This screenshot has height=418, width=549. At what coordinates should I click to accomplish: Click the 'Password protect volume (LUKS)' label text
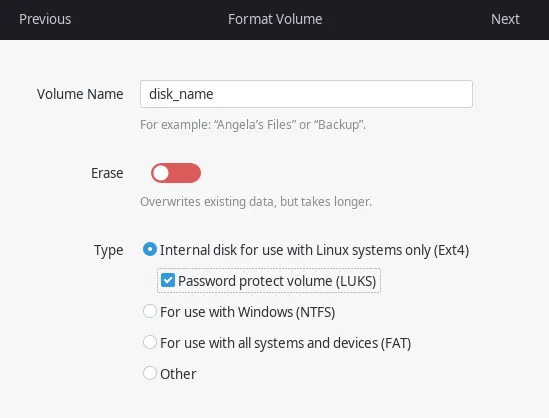pos(277,281)
